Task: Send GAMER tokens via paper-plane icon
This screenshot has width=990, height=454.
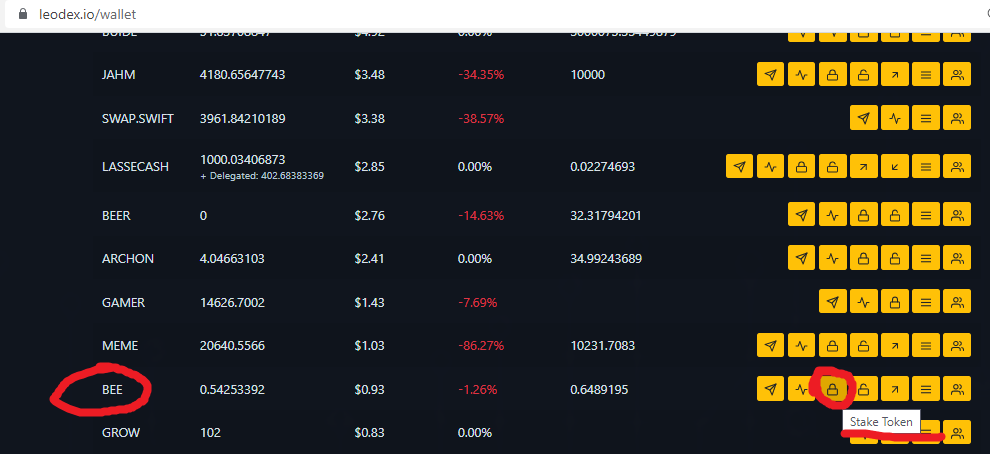Action: [x=832, y=302]
